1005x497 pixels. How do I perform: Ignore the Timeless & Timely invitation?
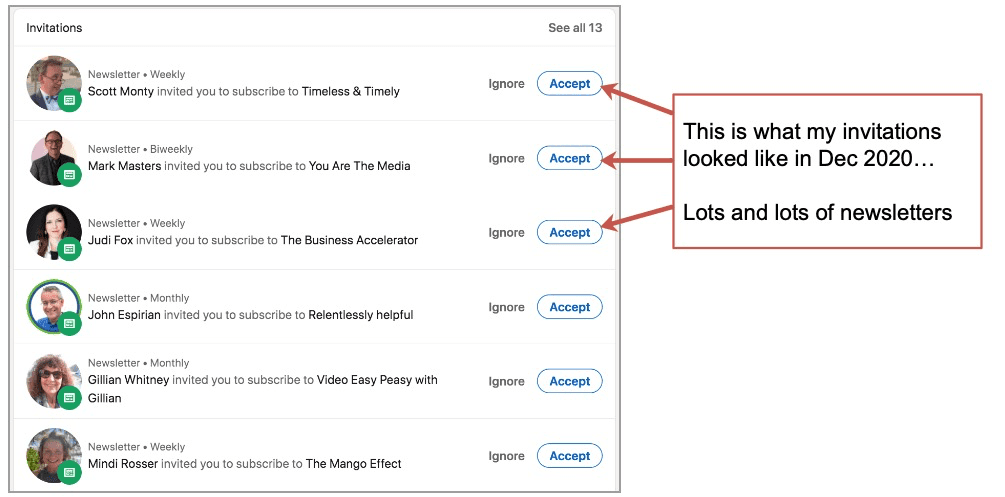point(506,83)
